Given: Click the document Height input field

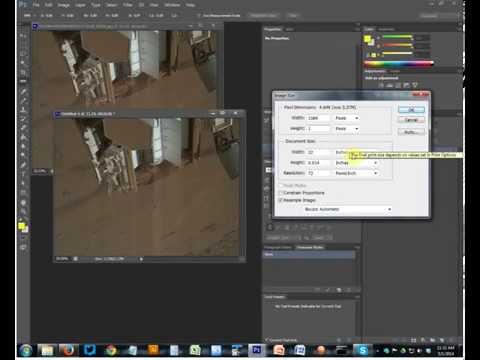Looking at the screenshot, I should pyautogui.click(x=318, y=163).
